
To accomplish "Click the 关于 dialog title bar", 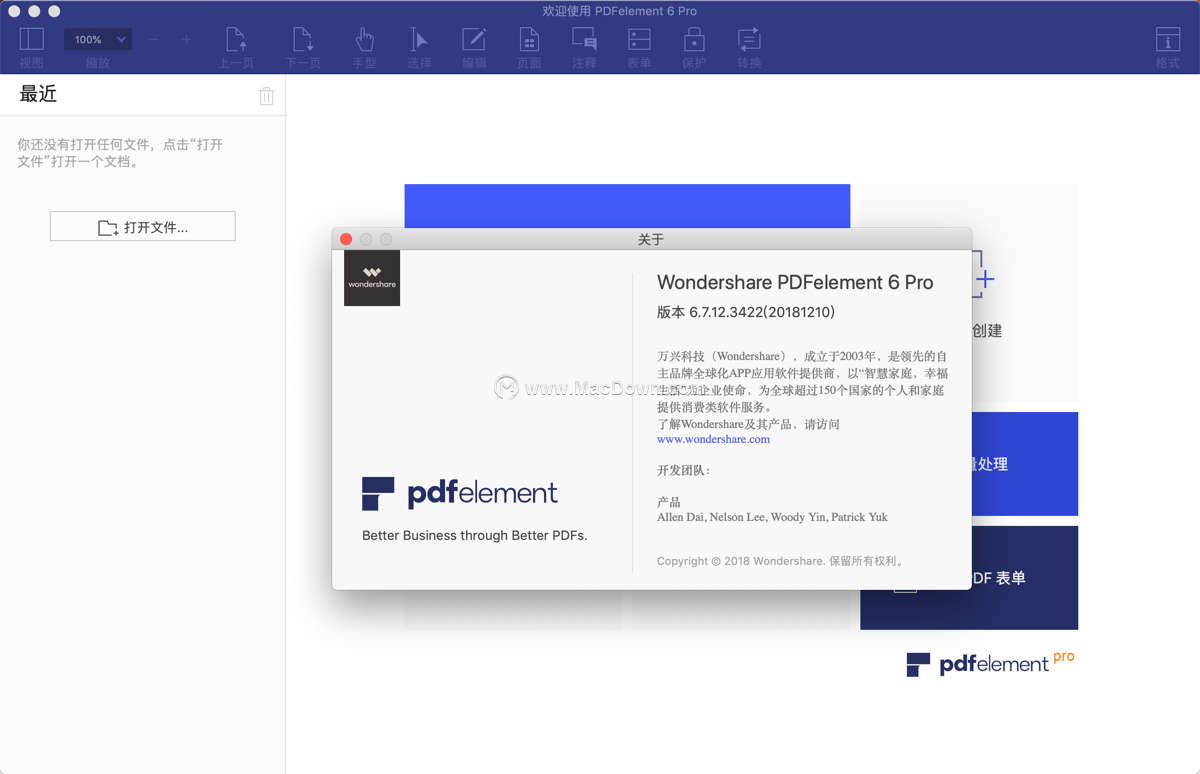I will pos(651,239).
